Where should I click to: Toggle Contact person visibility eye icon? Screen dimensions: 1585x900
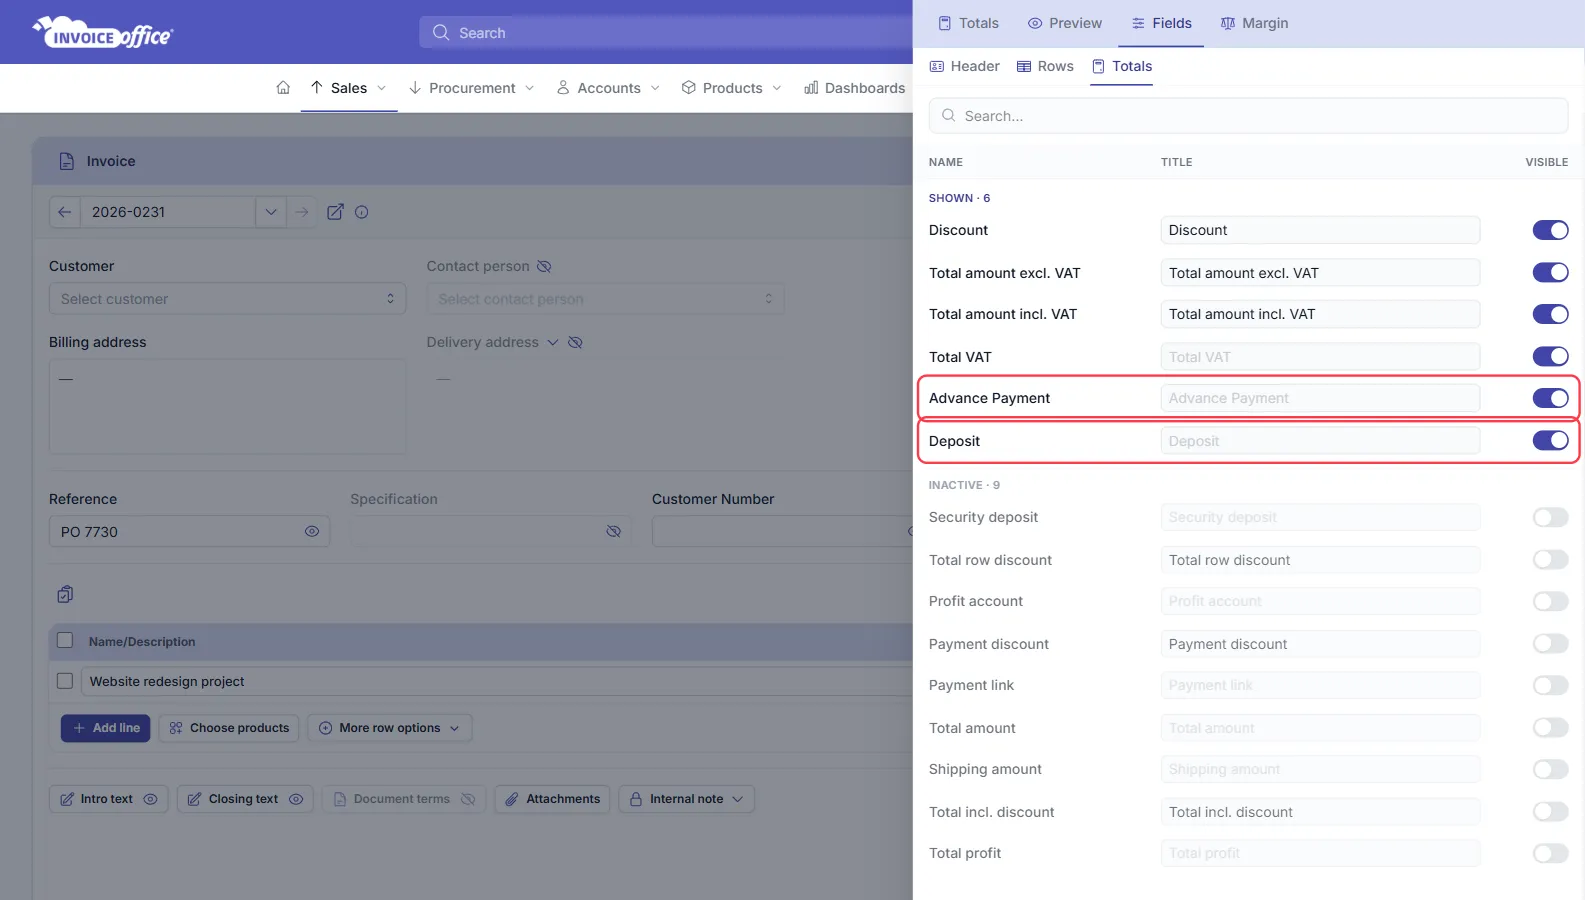(544, 266)
